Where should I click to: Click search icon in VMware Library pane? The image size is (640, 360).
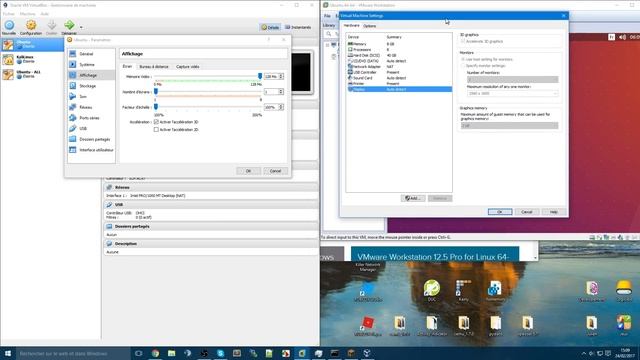329,34
